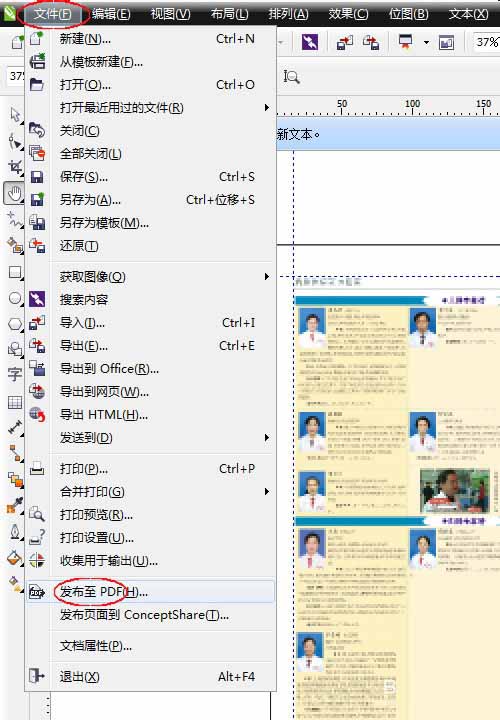
Task: Click the search content toolbar icon
Action: [x=310, y=42]
